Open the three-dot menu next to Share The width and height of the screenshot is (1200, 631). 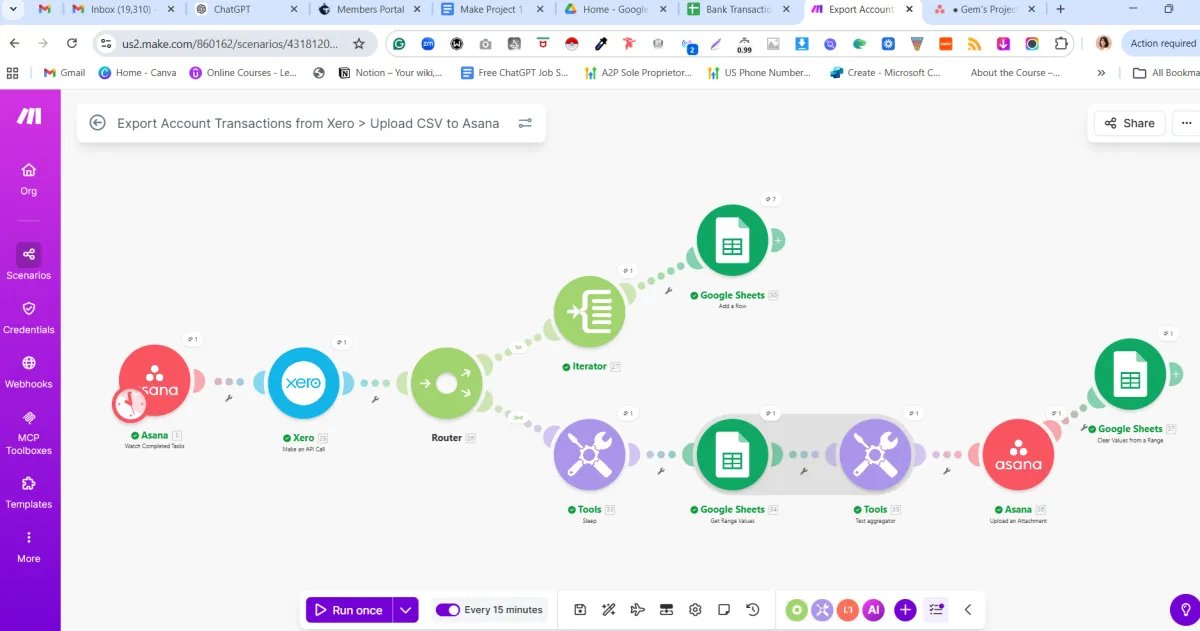tap(1187, 123)
